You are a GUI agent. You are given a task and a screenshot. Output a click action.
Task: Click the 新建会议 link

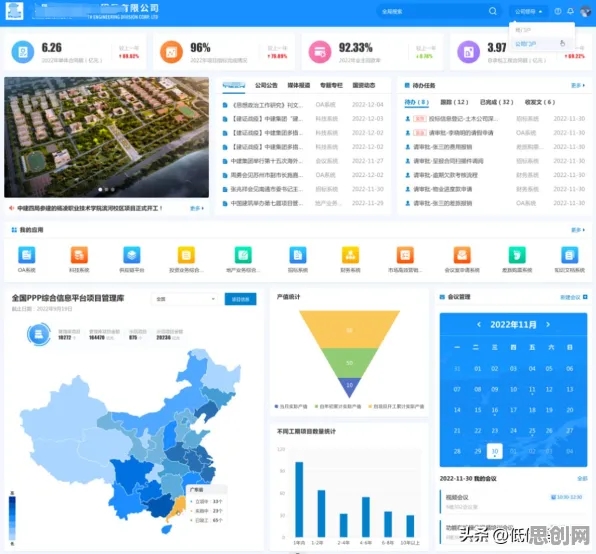(570, 297)
